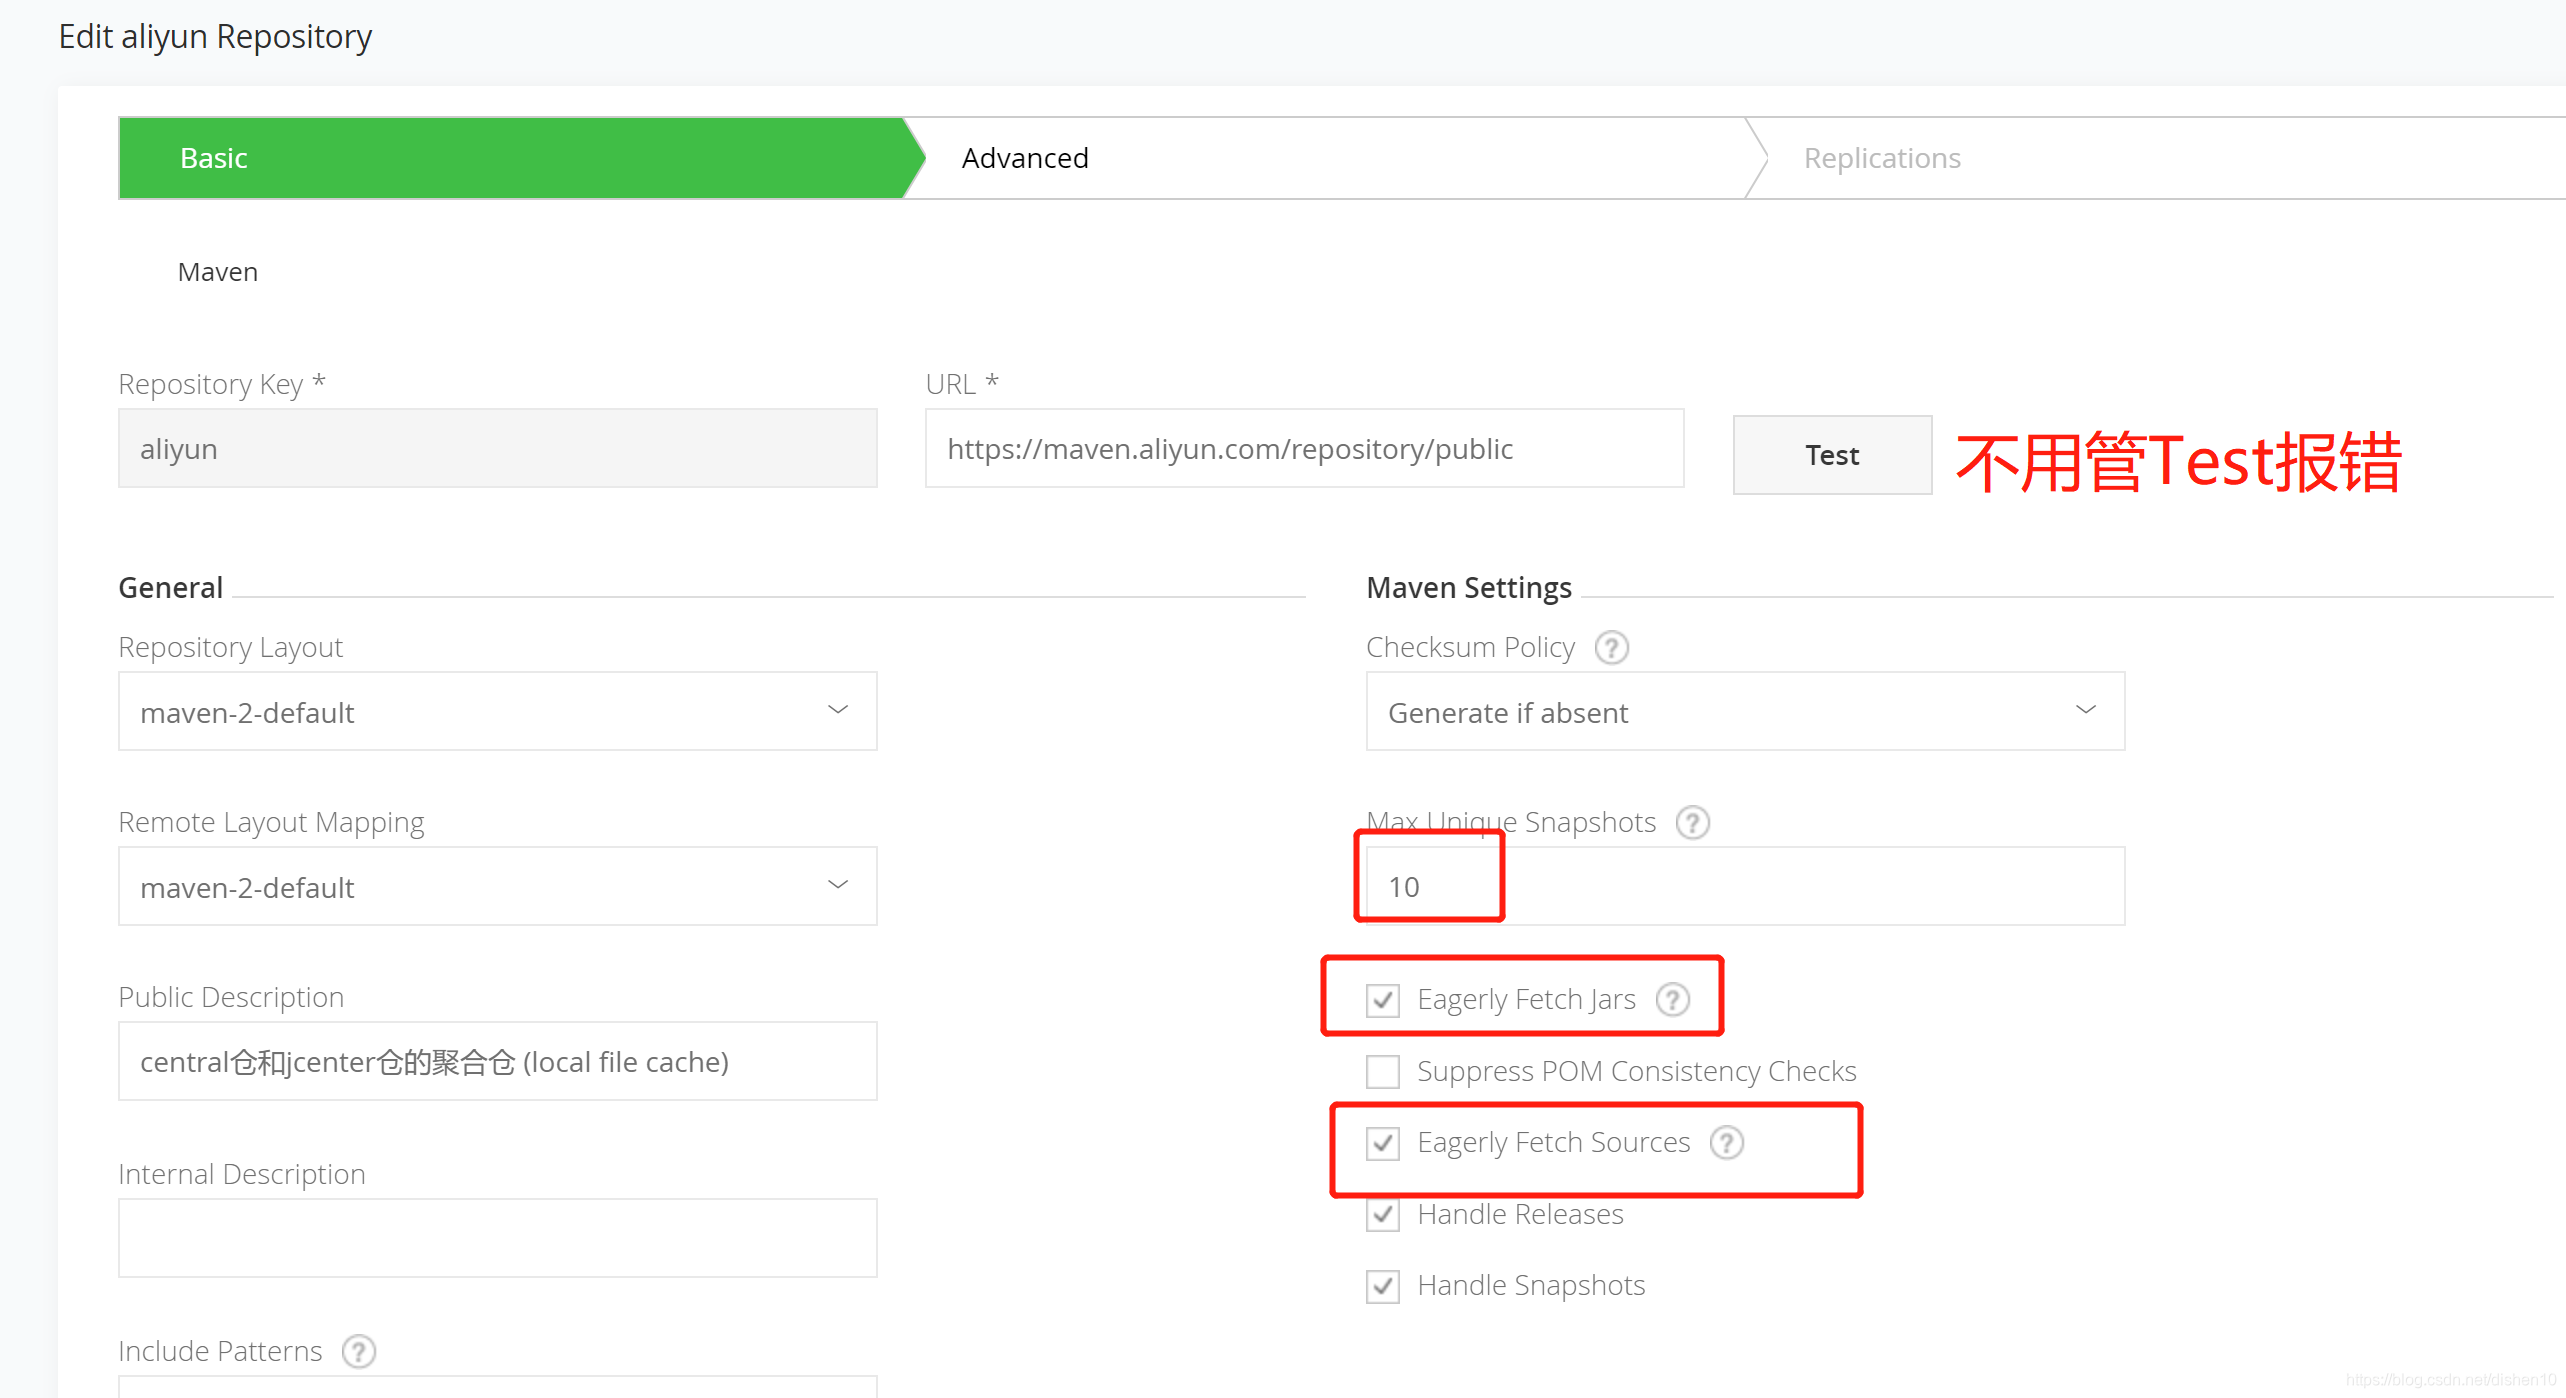Click help icon next to Include Patterns
The width and height of the screenshot is (2566, 1398).
click(358, 1352)
